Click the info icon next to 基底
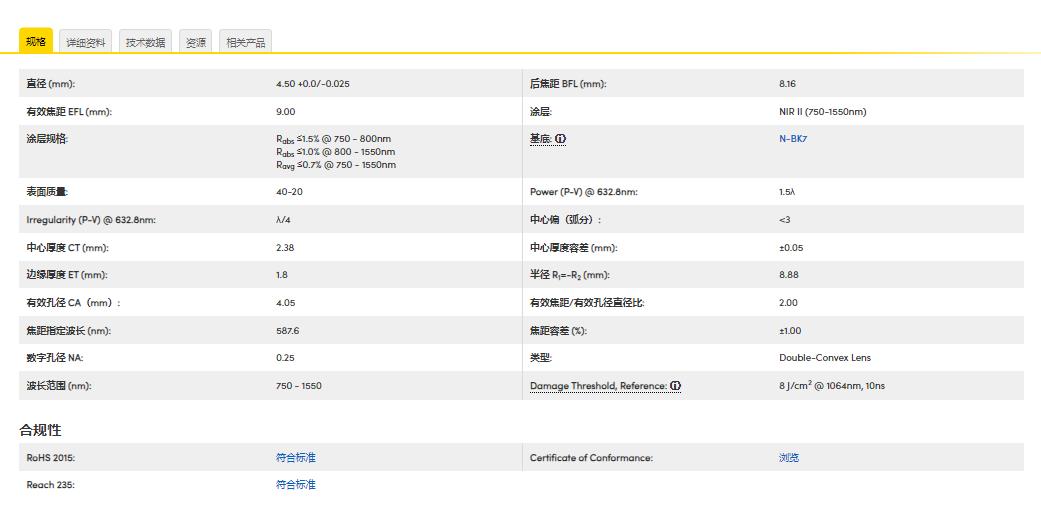The width and height of the screenshot is (1041, 521). [561, 139]
